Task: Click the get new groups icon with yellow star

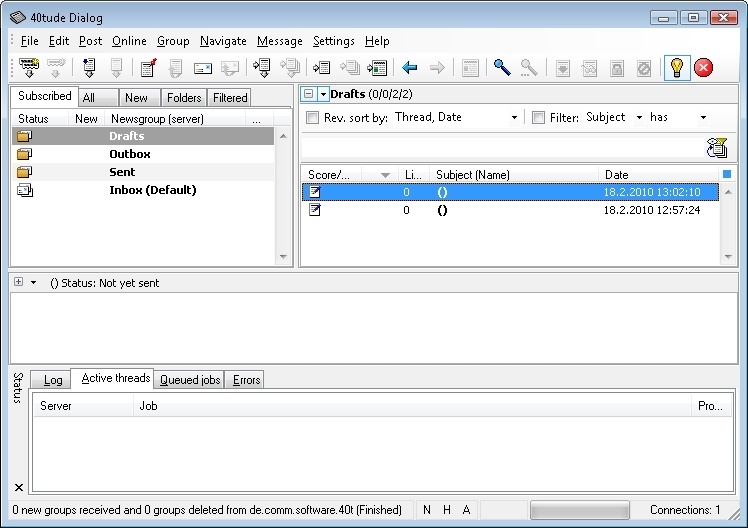Action: click(x=29, y=68)
